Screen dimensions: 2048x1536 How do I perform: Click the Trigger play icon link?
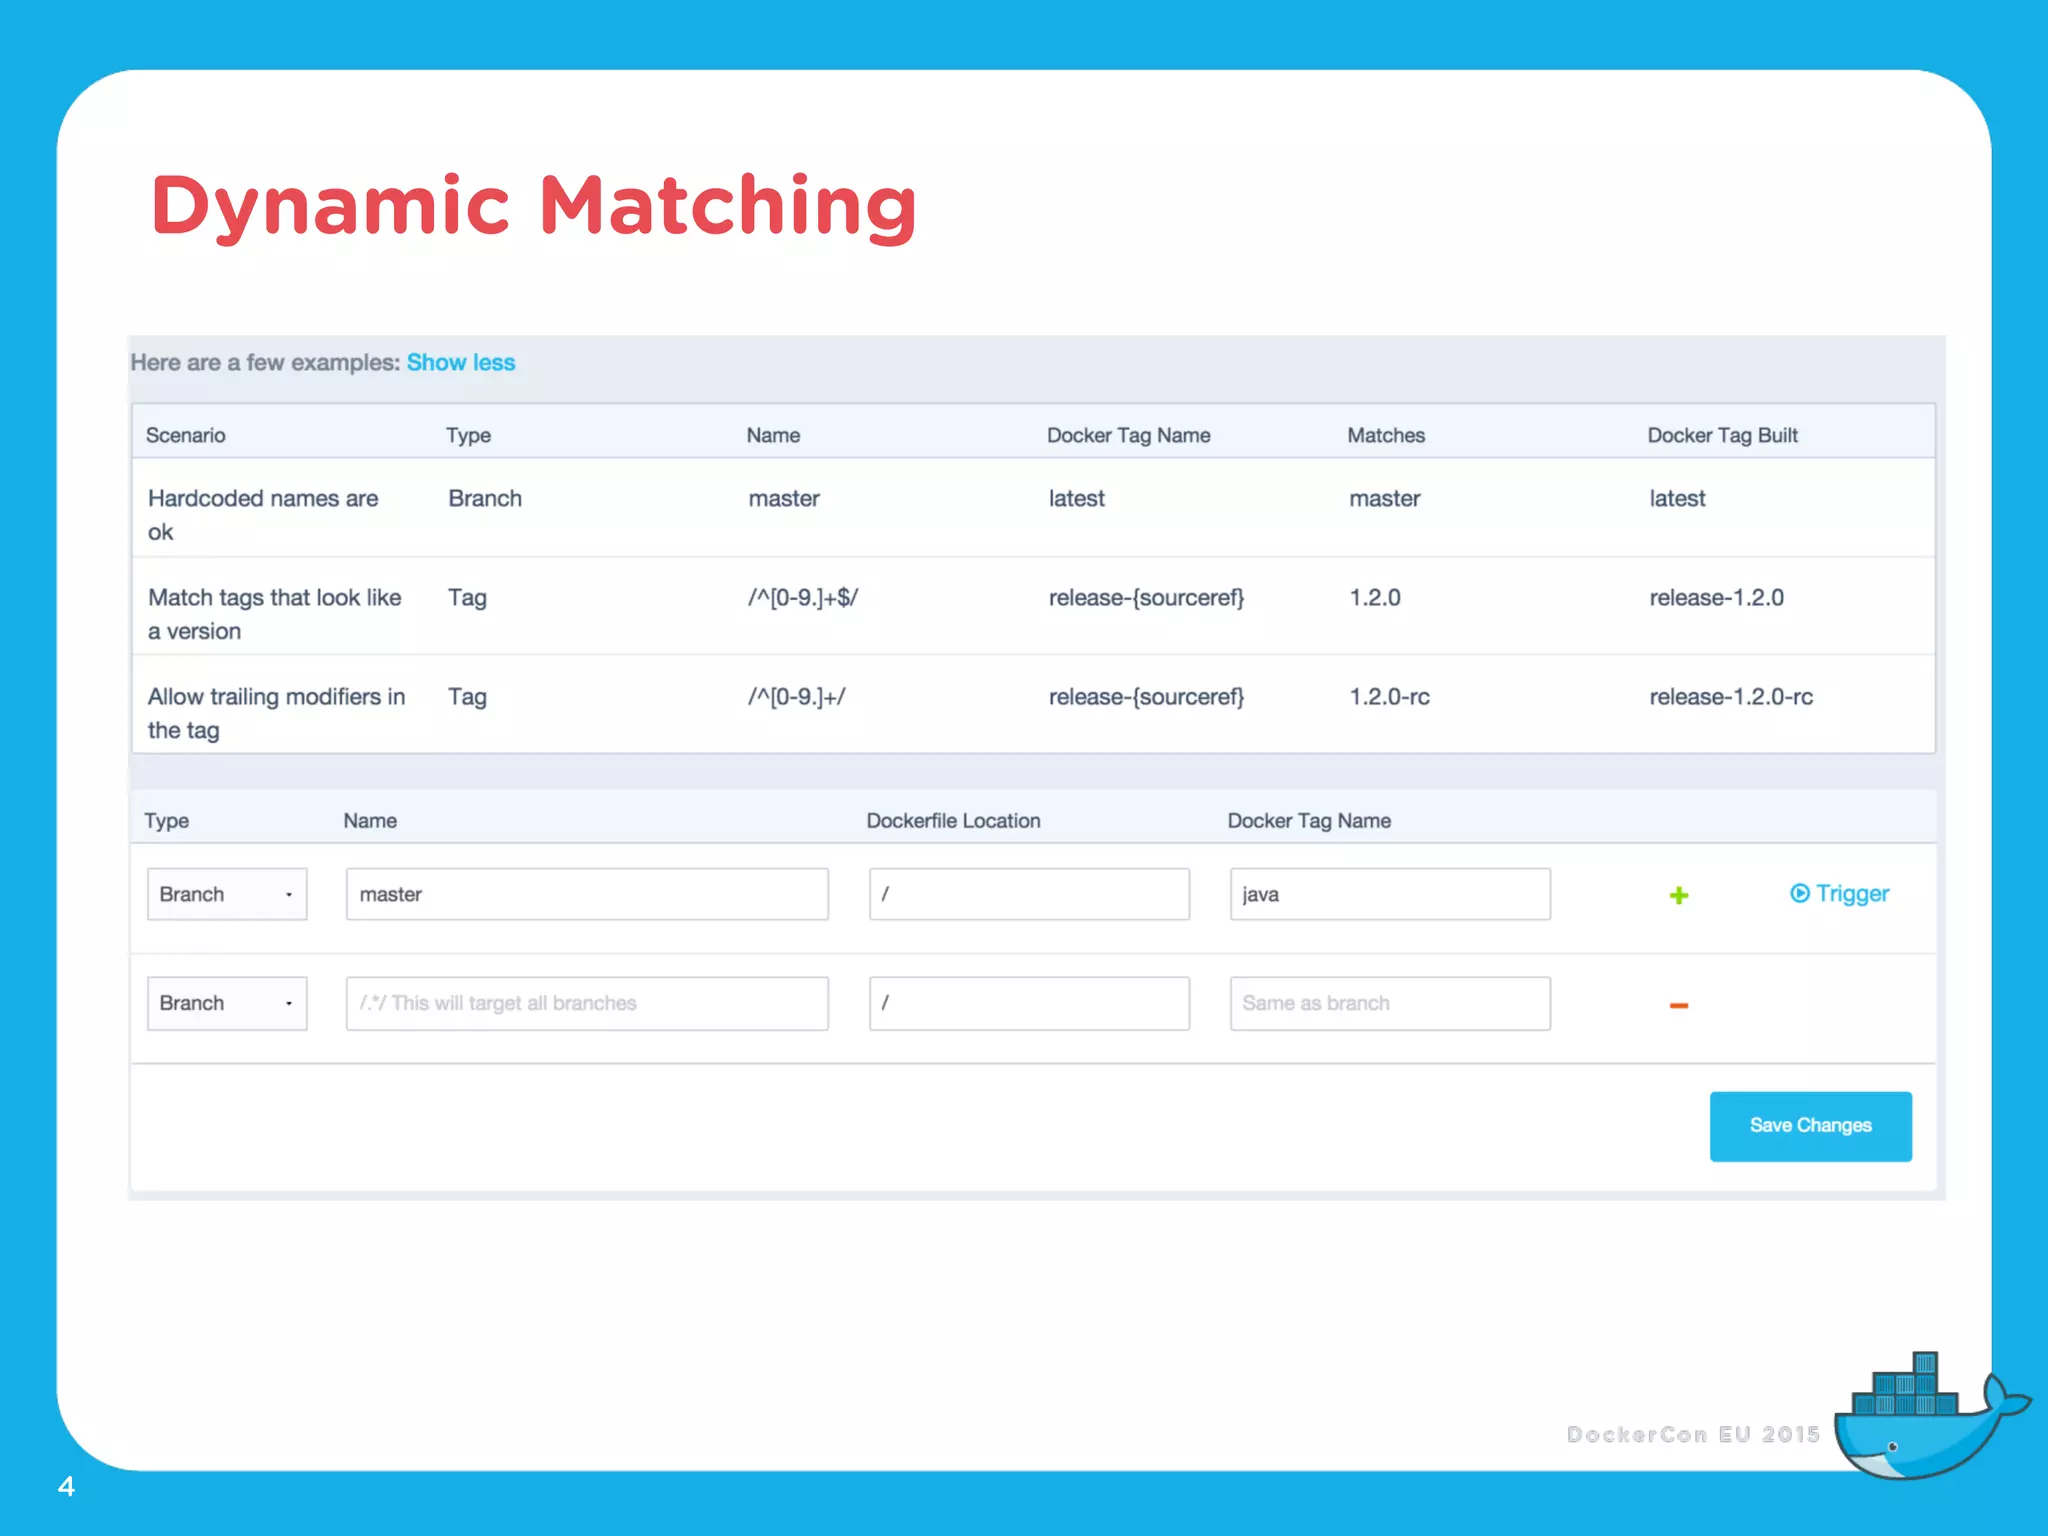coord(1838,894)
